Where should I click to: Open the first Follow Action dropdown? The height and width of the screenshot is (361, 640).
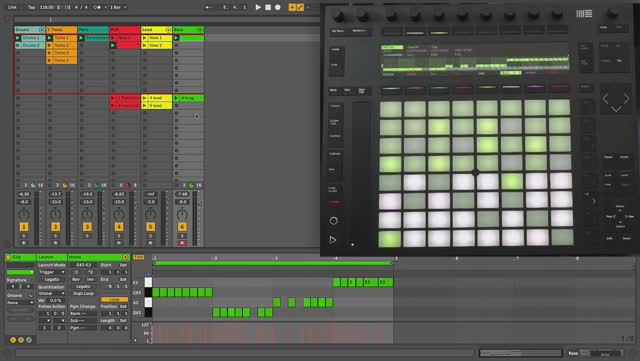45,321
